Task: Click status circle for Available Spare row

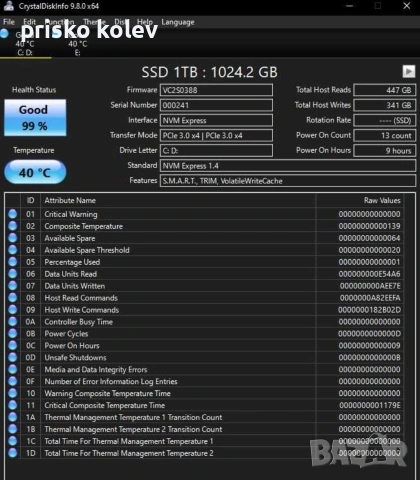Action: pyautogui.click(x=13, y=238)
